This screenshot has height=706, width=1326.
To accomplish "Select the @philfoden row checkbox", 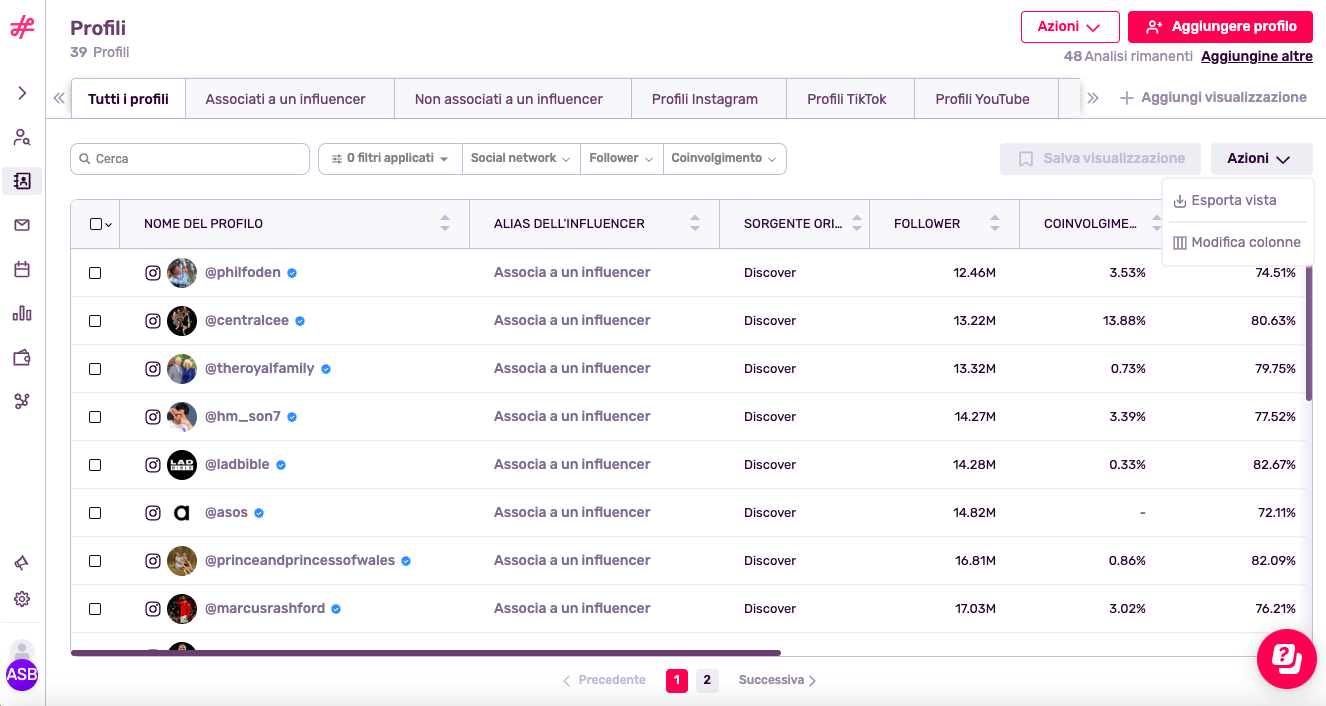I will (95, 273).
